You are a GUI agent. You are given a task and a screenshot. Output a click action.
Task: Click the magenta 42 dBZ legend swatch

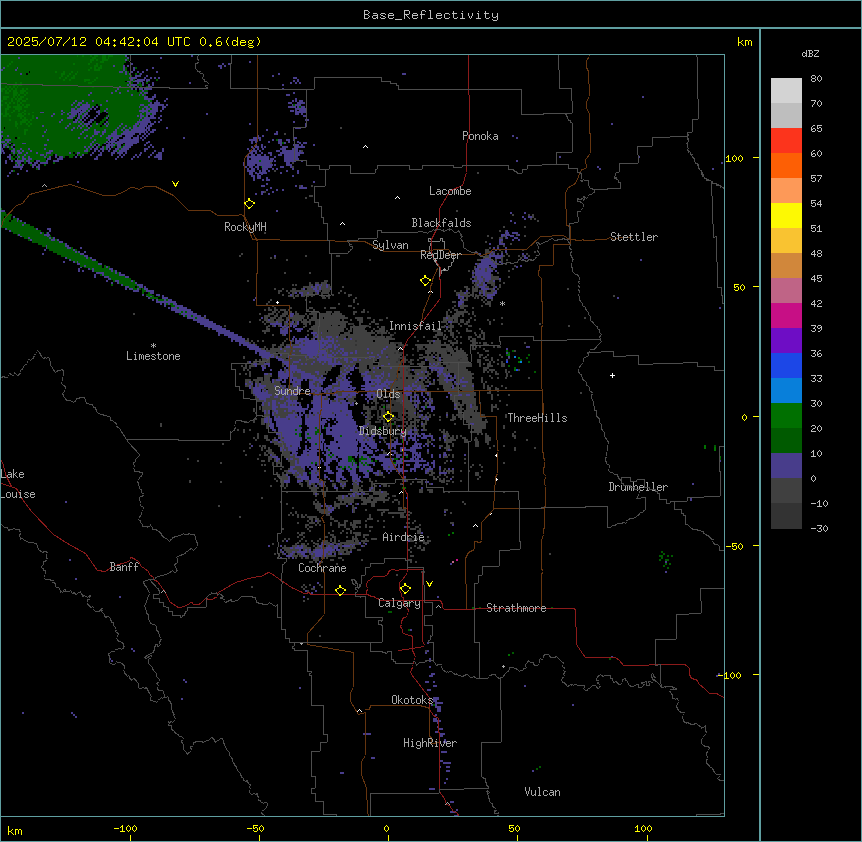coord(786,315)
